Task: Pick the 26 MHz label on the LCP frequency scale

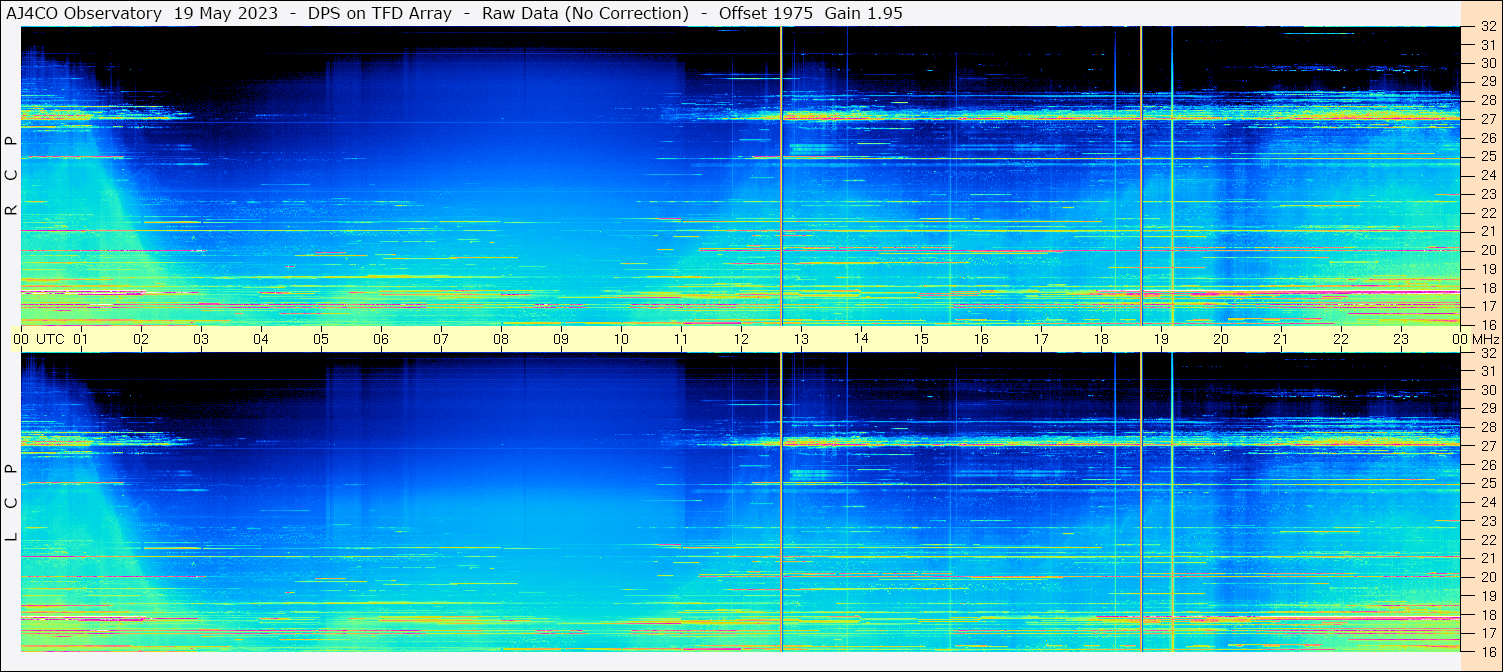Action: pyautogui.click(x=1488, y=465)
